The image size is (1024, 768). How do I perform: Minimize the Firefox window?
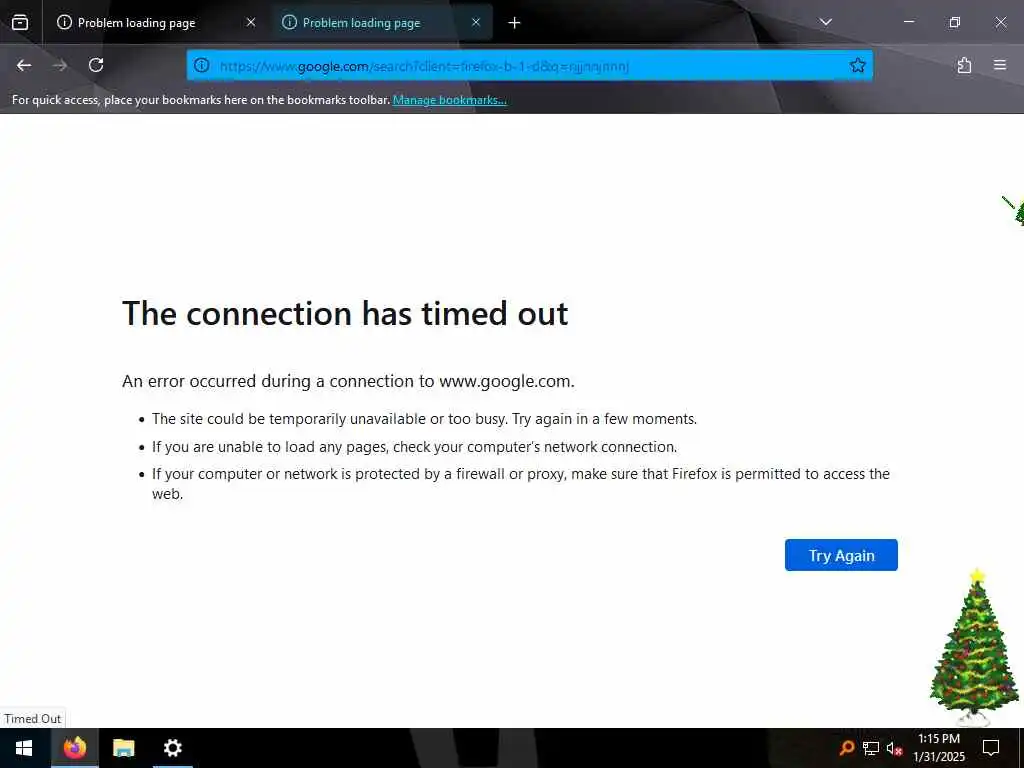click(908, 22)
